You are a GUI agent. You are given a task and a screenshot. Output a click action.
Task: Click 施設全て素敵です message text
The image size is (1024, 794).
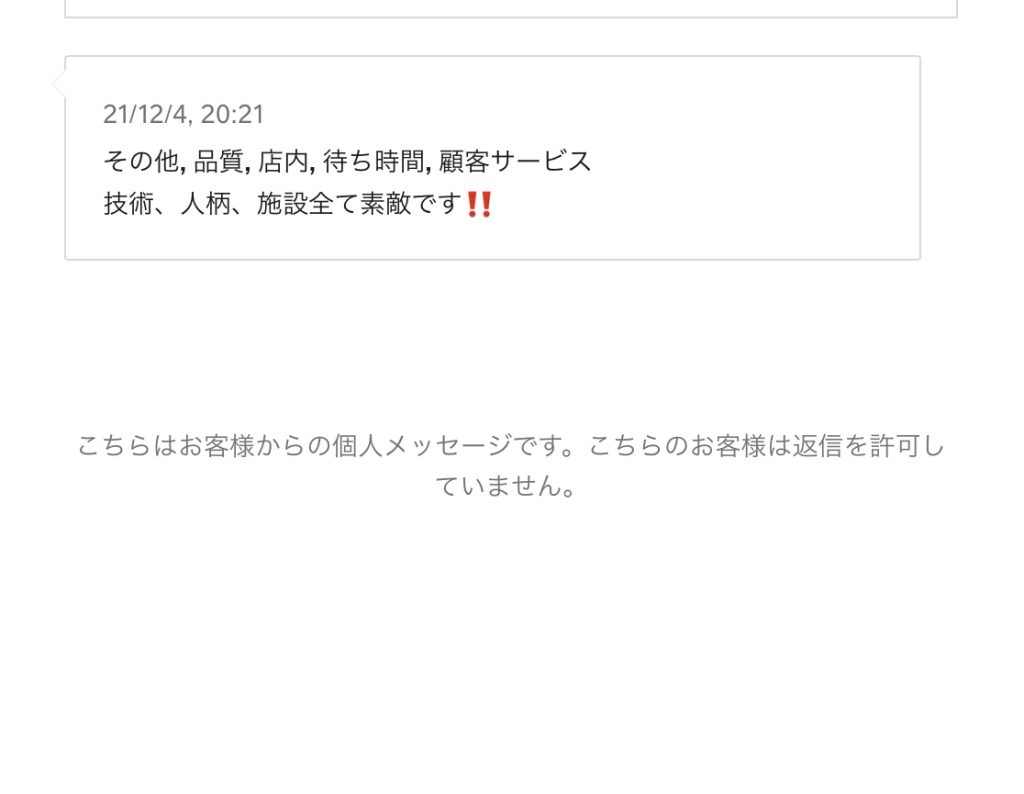point(360,204)
